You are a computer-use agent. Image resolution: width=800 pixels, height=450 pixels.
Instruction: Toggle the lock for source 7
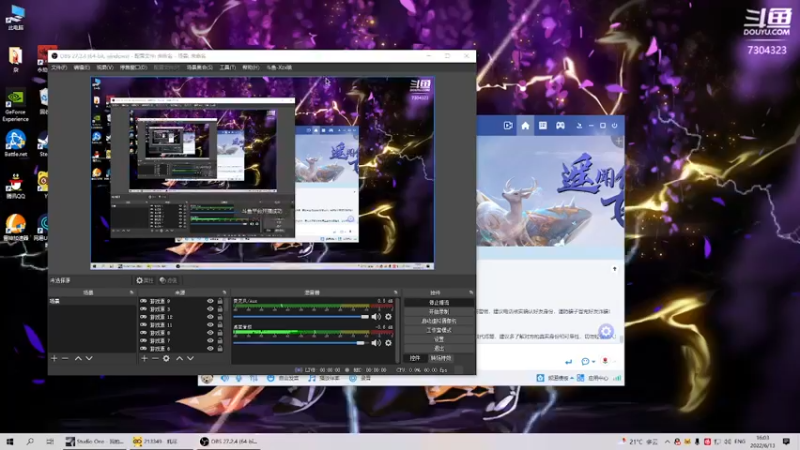220,340
